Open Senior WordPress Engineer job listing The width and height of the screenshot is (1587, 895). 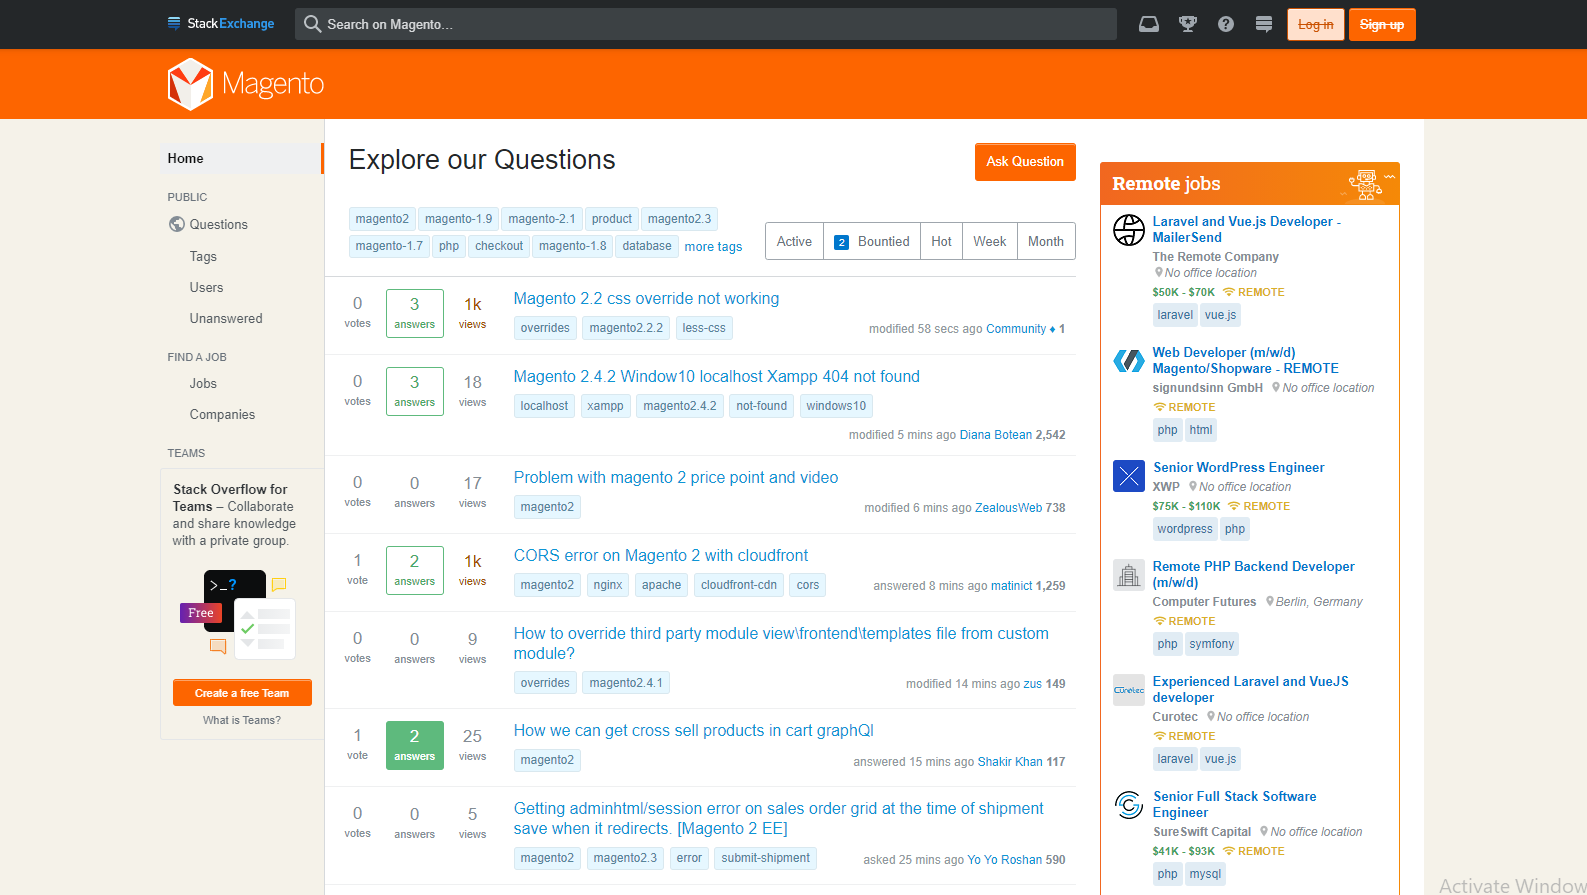pyautogui.click(x=1238, y=468)
